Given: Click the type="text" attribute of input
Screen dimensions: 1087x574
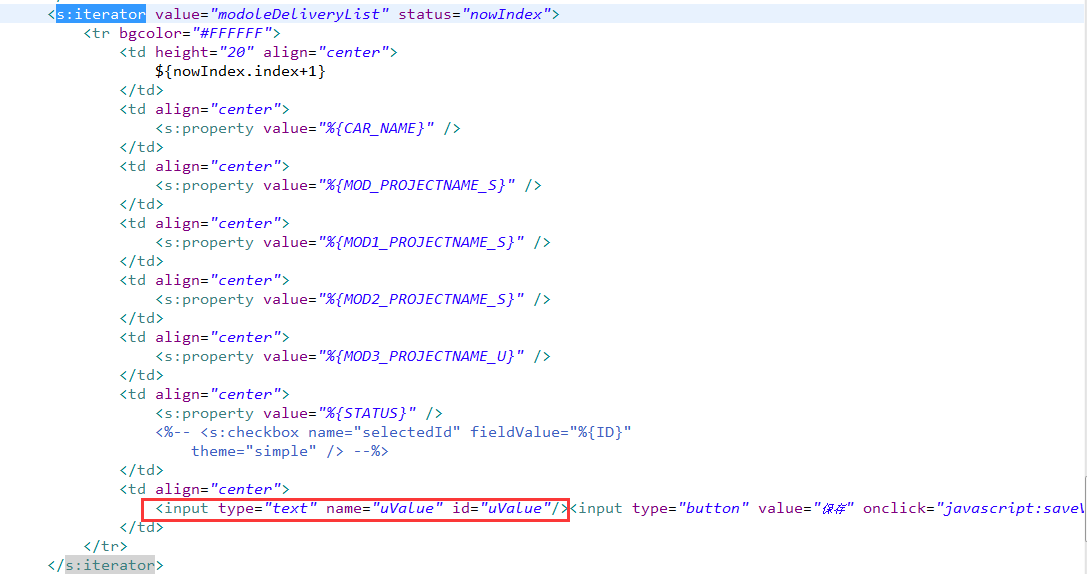Looking at the screenshot, I should [268, 508].
